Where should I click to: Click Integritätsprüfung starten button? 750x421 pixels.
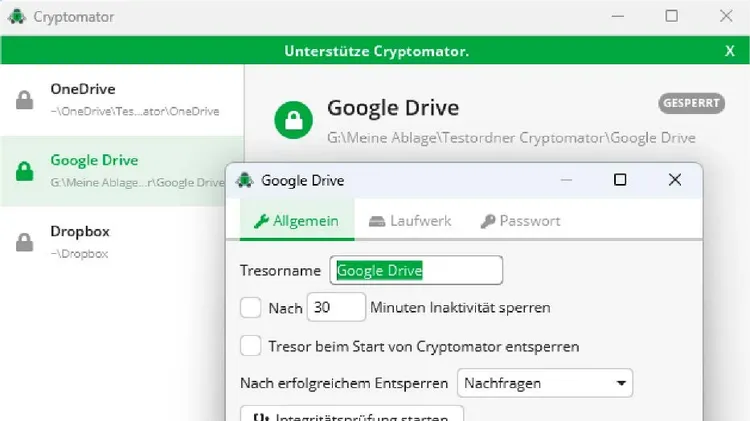point(352,414)
